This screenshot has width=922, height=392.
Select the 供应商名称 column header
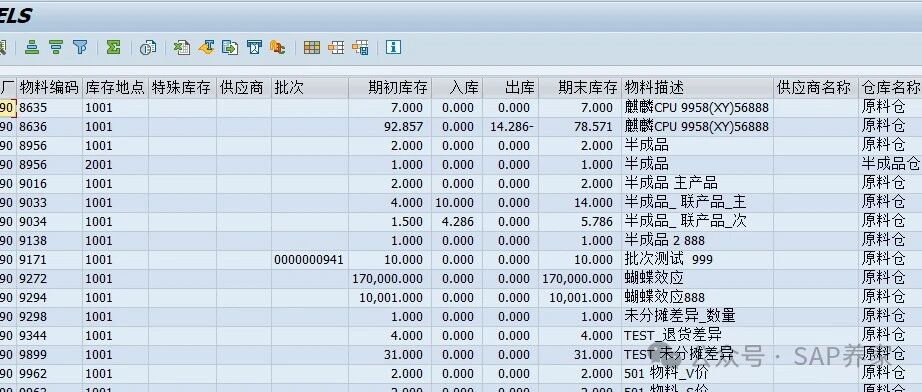click(x=816, y=88)
